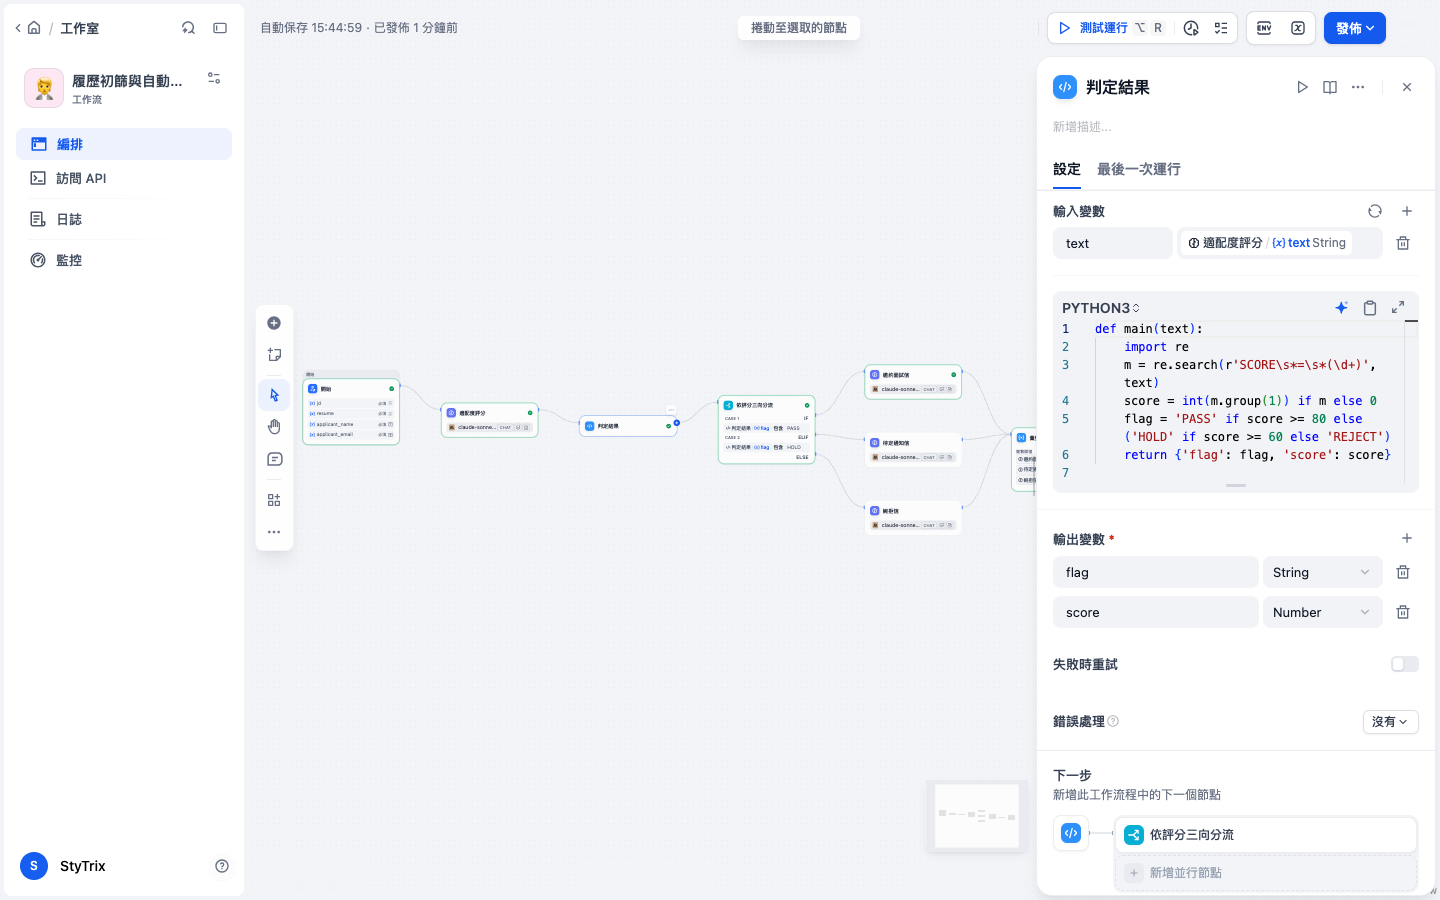Click the score output name field
This screenshot has height=900, width=1440.
click(x=1156, y=612)
